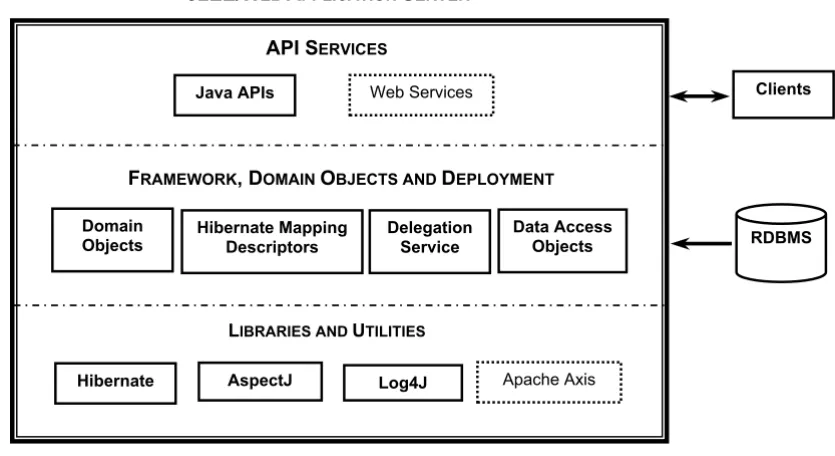Click the API Services heading
The height and width of the screenshot is (456, 835).
pos(326,48)
